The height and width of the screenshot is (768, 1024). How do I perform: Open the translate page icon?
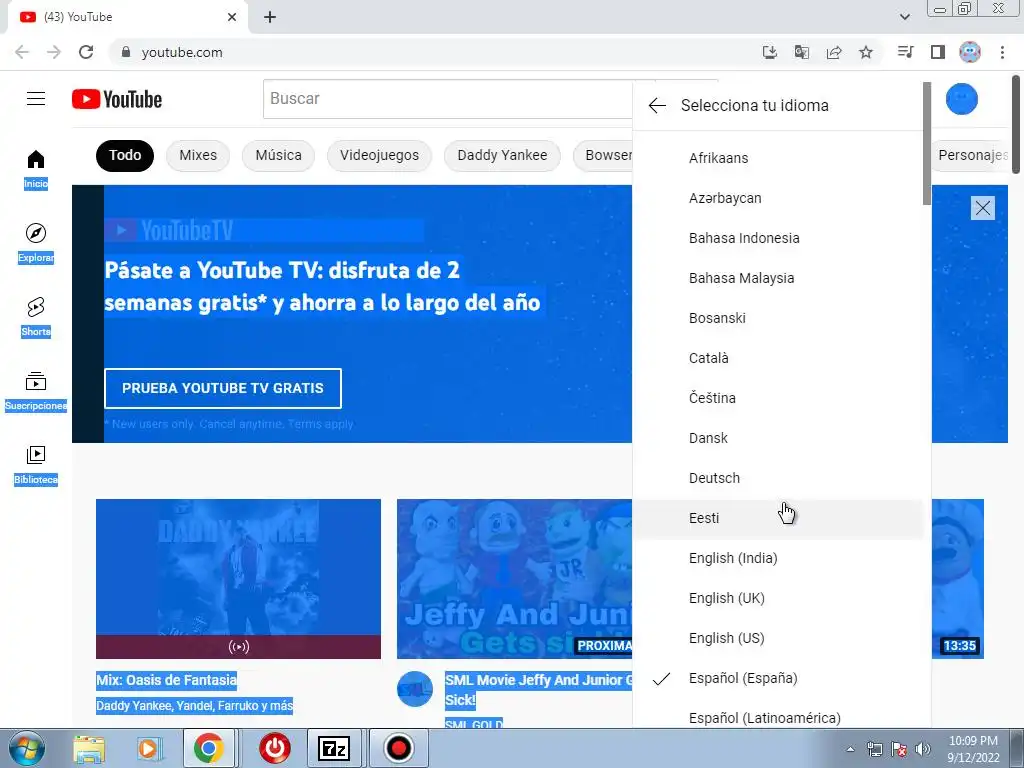coord(802,52)
